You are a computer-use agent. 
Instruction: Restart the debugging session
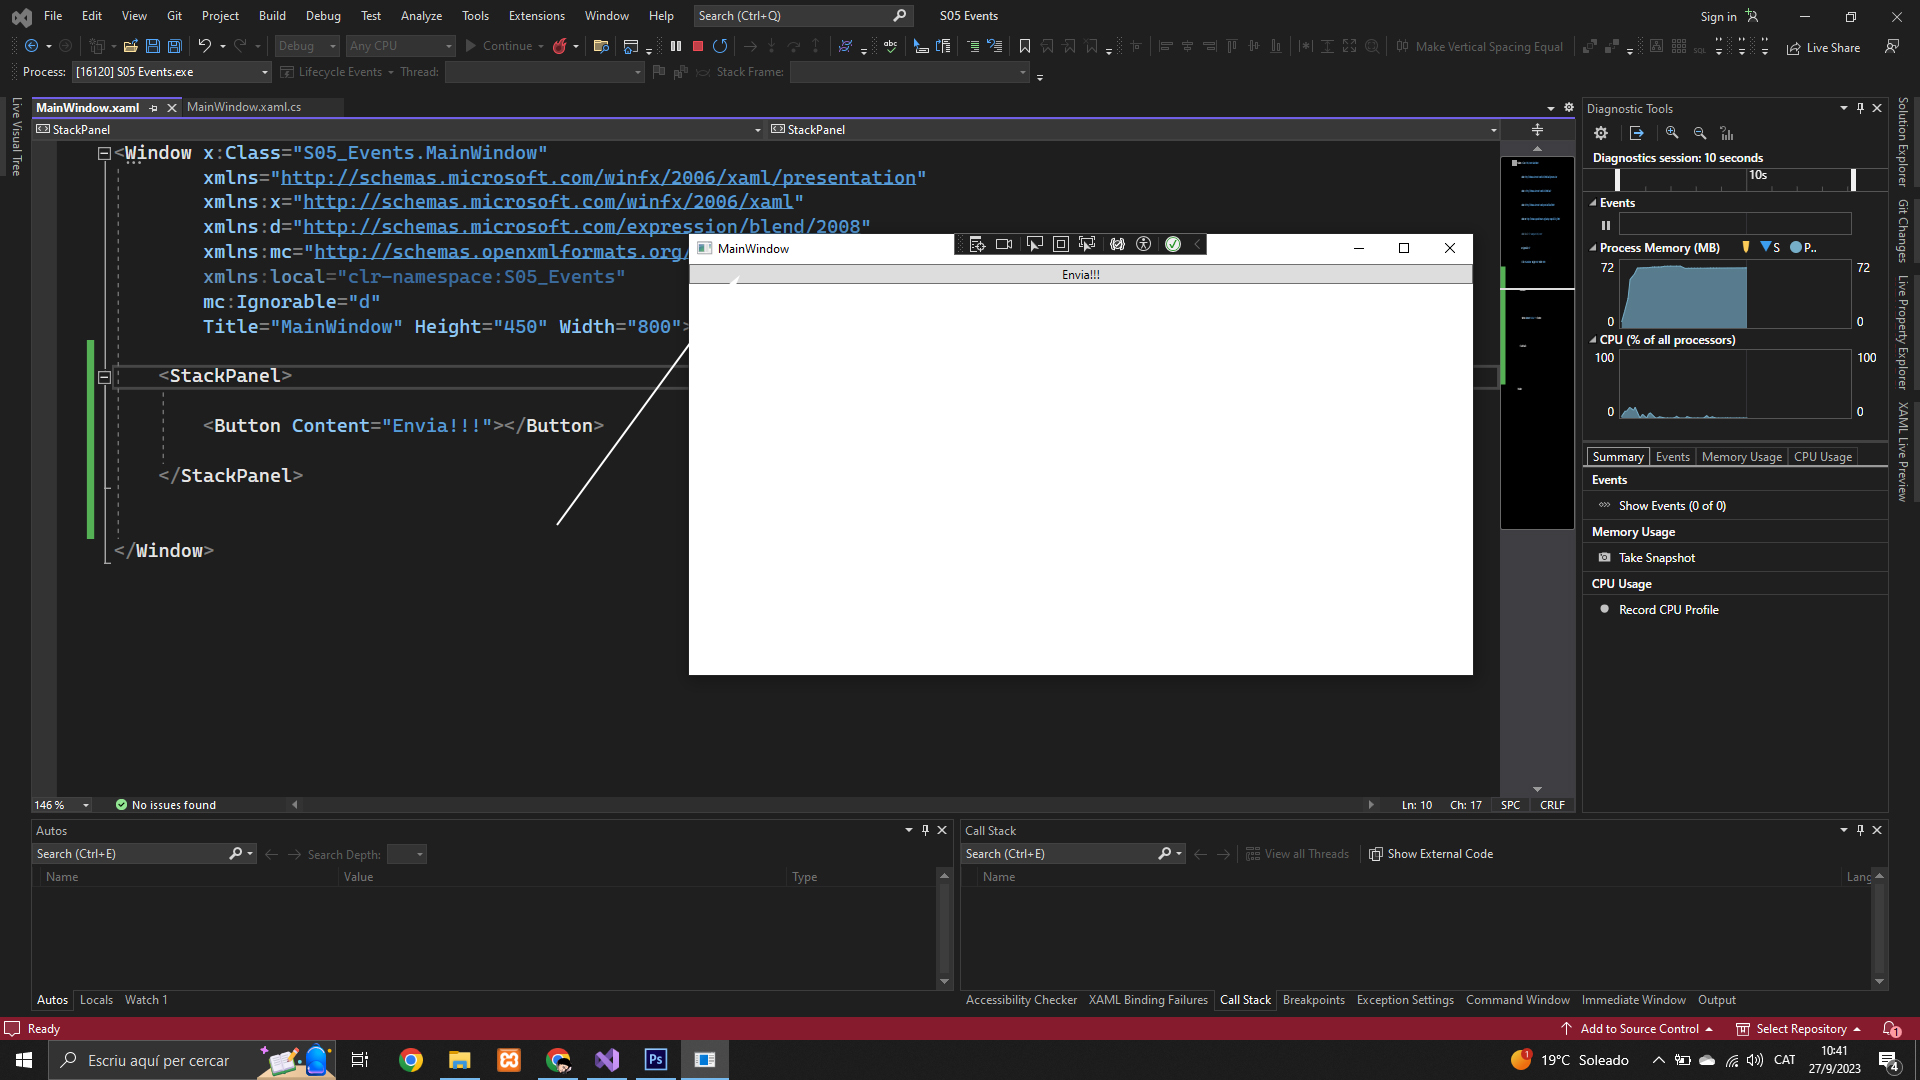click(720, 46)
